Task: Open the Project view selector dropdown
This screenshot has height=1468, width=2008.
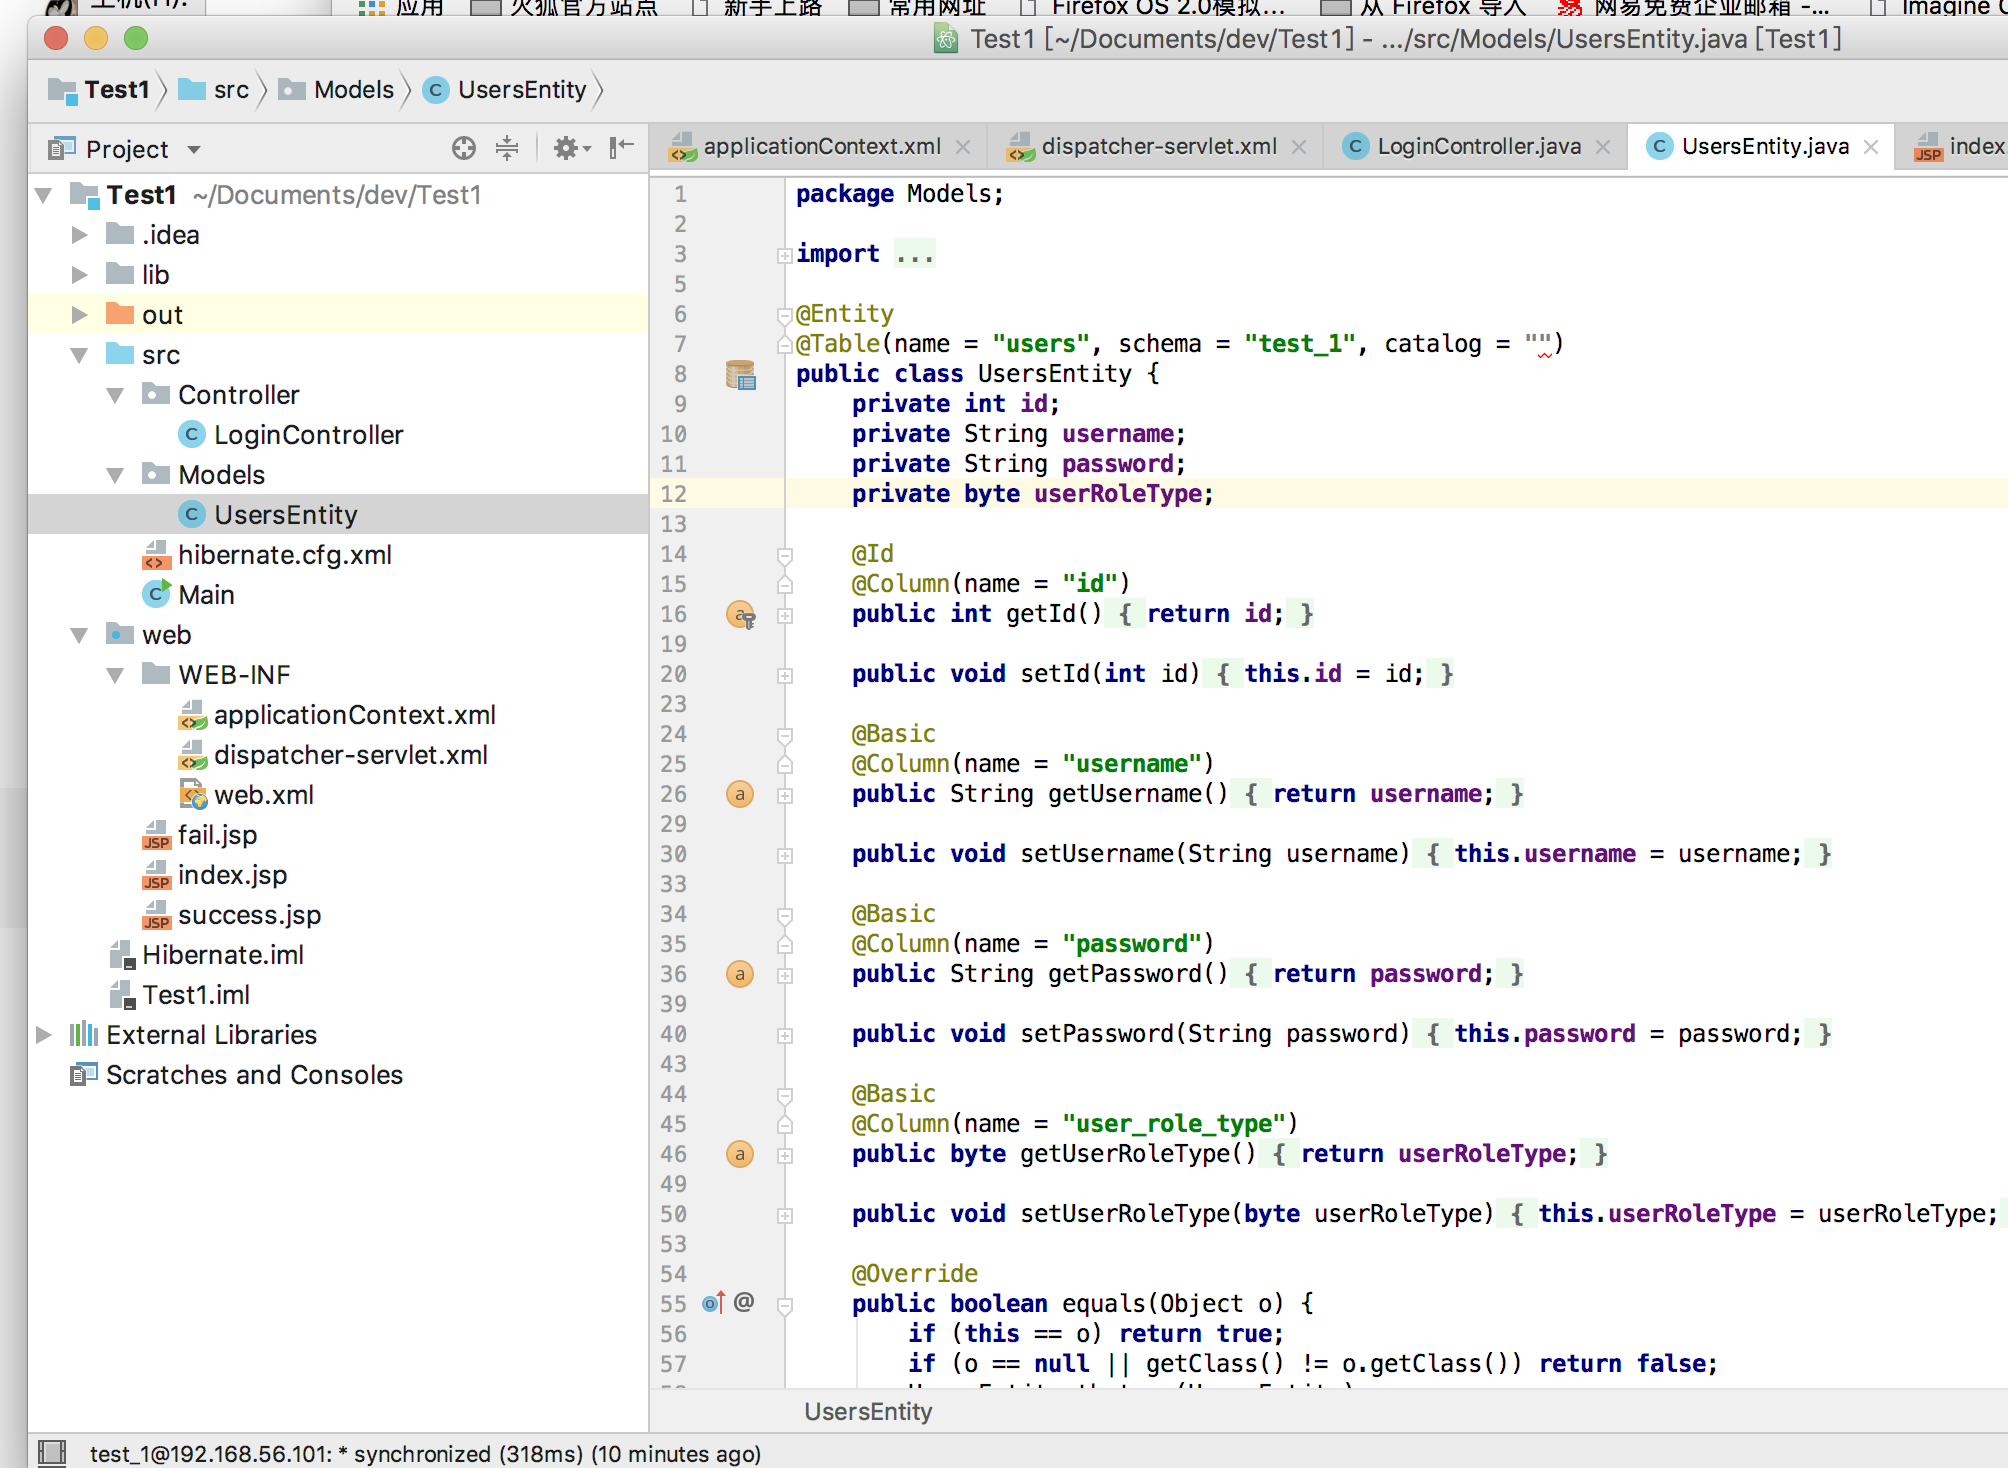Action: coord(194,149)
